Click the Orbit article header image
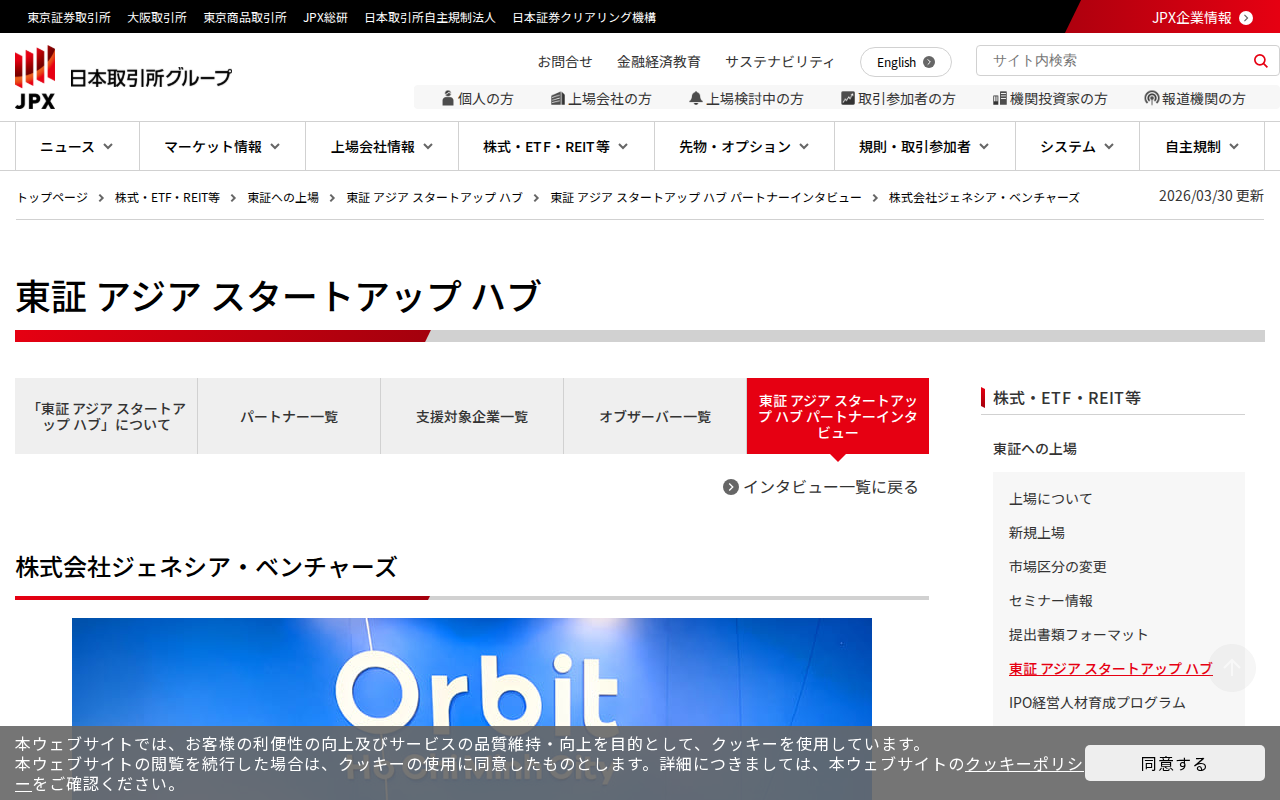The width and height of the screenshot is (1280, 800). tap(472, 709)
